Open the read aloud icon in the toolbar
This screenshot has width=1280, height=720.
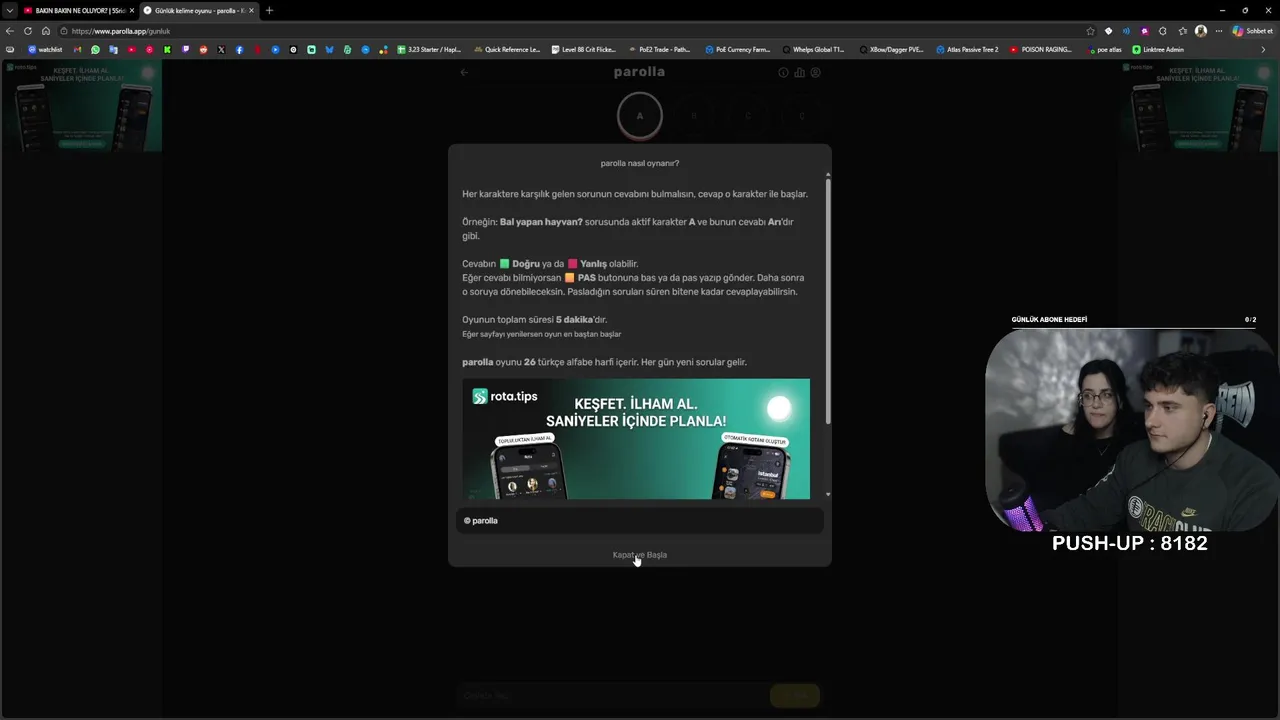[x=1127, y=31]
